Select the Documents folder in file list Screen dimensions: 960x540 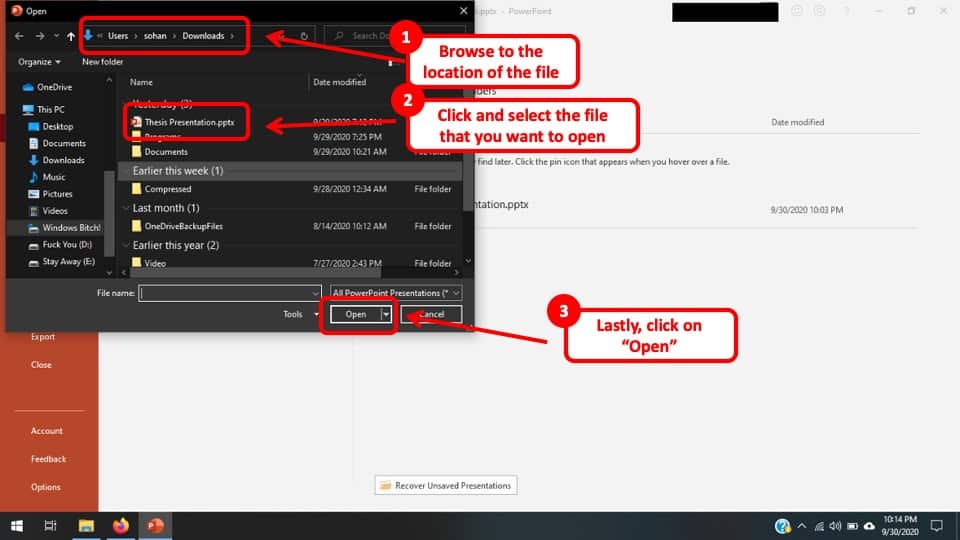click(x=160, y=152)
